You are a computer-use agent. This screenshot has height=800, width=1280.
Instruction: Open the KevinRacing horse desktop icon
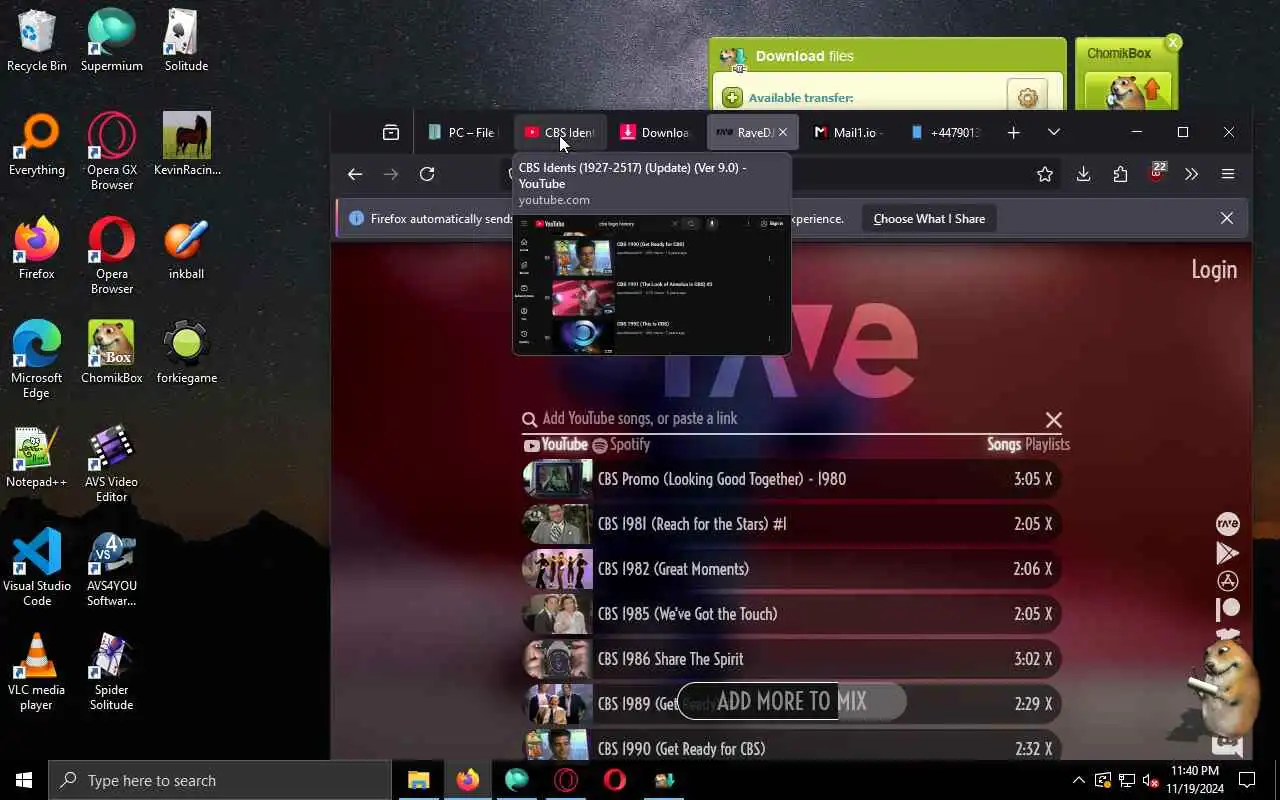[187, 143]
